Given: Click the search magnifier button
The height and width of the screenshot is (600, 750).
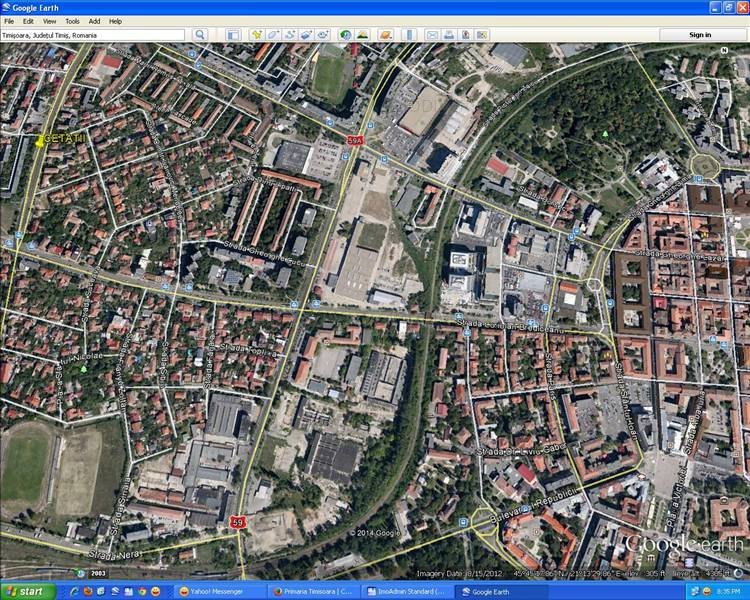Looking at the screenshot, I should click(x=200, y=35).
